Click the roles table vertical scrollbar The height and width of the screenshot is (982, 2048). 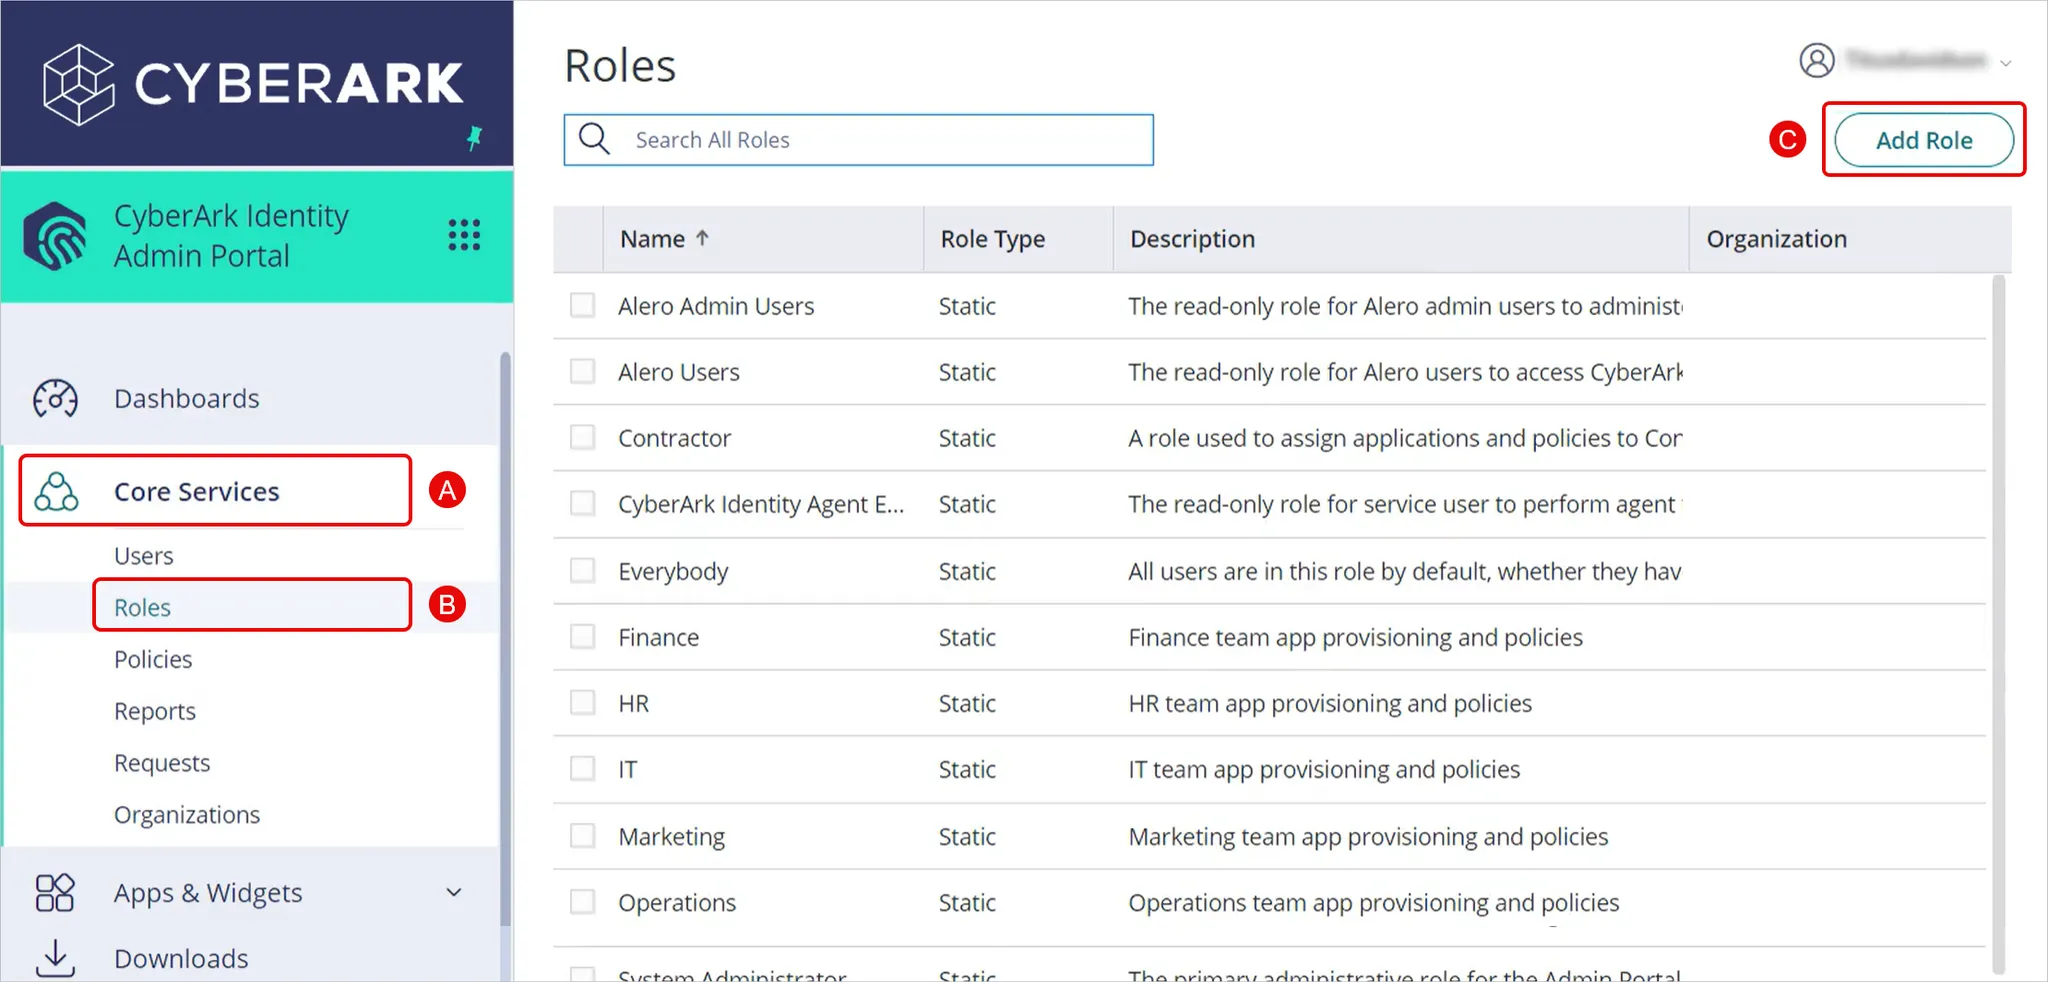pyautogui.click(x=1998, y=624)
